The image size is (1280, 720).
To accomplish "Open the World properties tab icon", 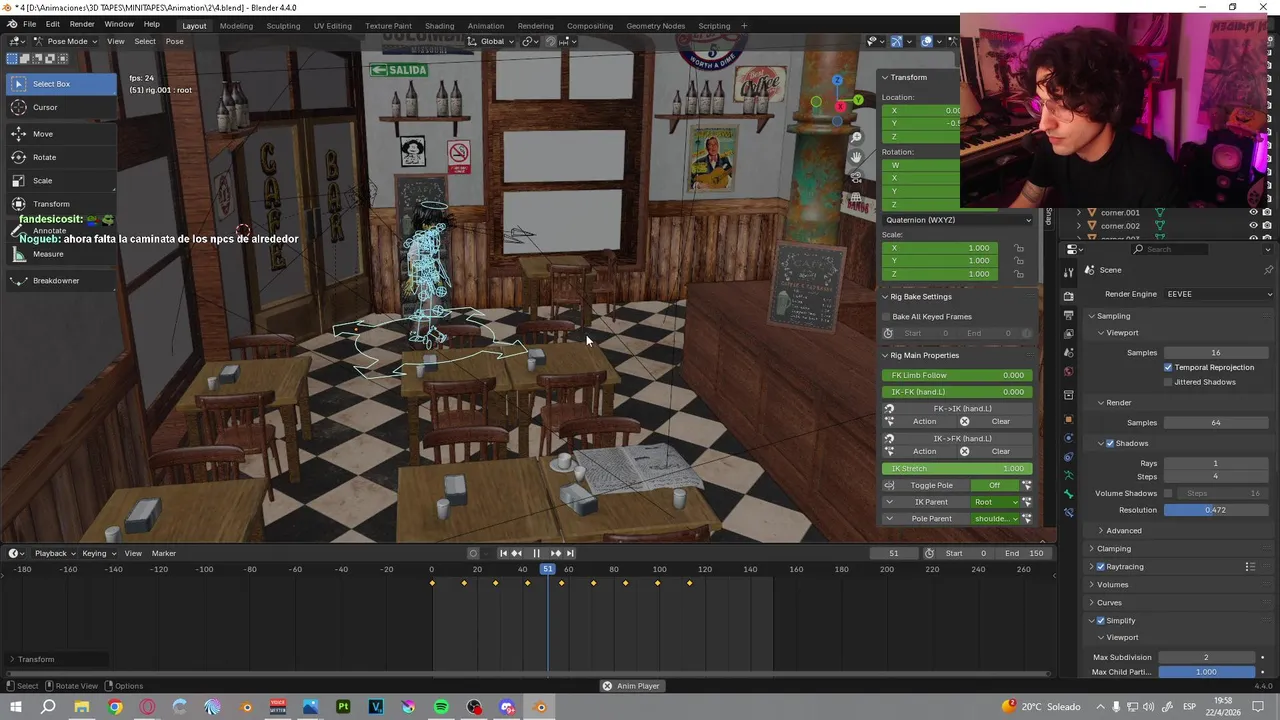I will [x=1068, y=372].
